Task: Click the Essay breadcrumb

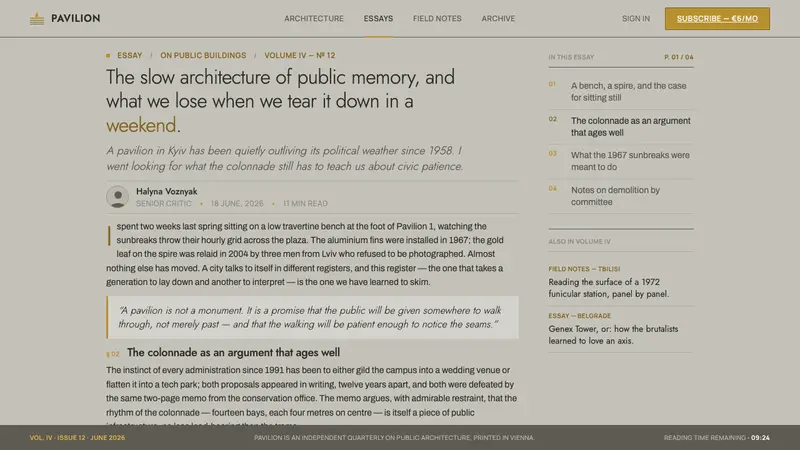Action: tap(130, 55)
